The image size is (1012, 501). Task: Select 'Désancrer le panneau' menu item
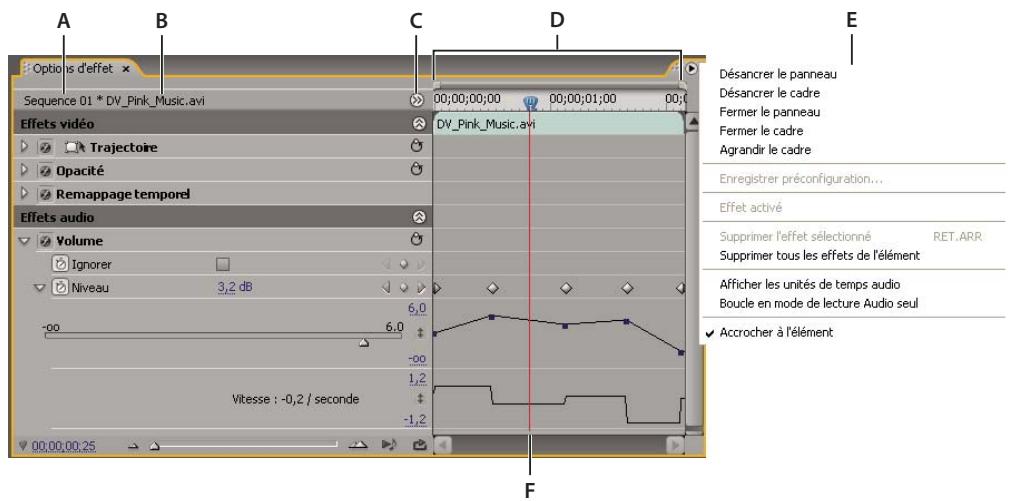(x=777, y=74)
